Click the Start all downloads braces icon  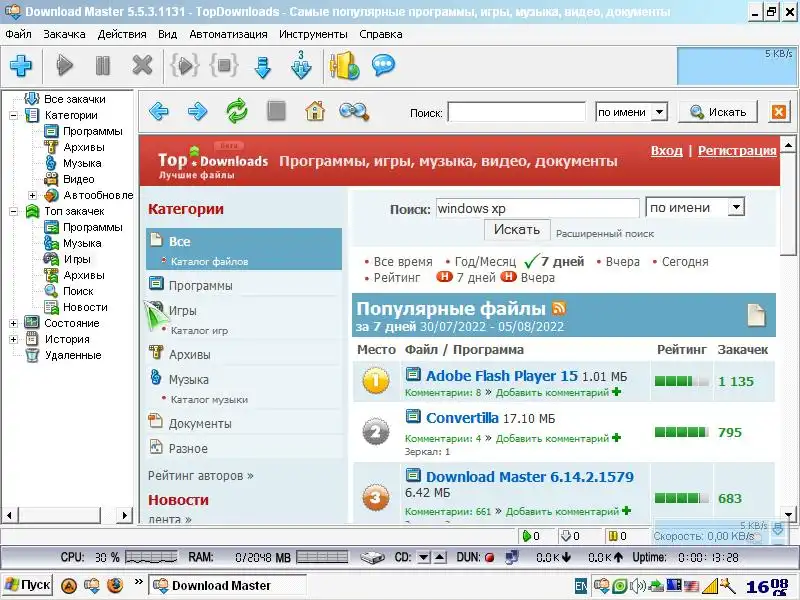(x=185, y=65)
